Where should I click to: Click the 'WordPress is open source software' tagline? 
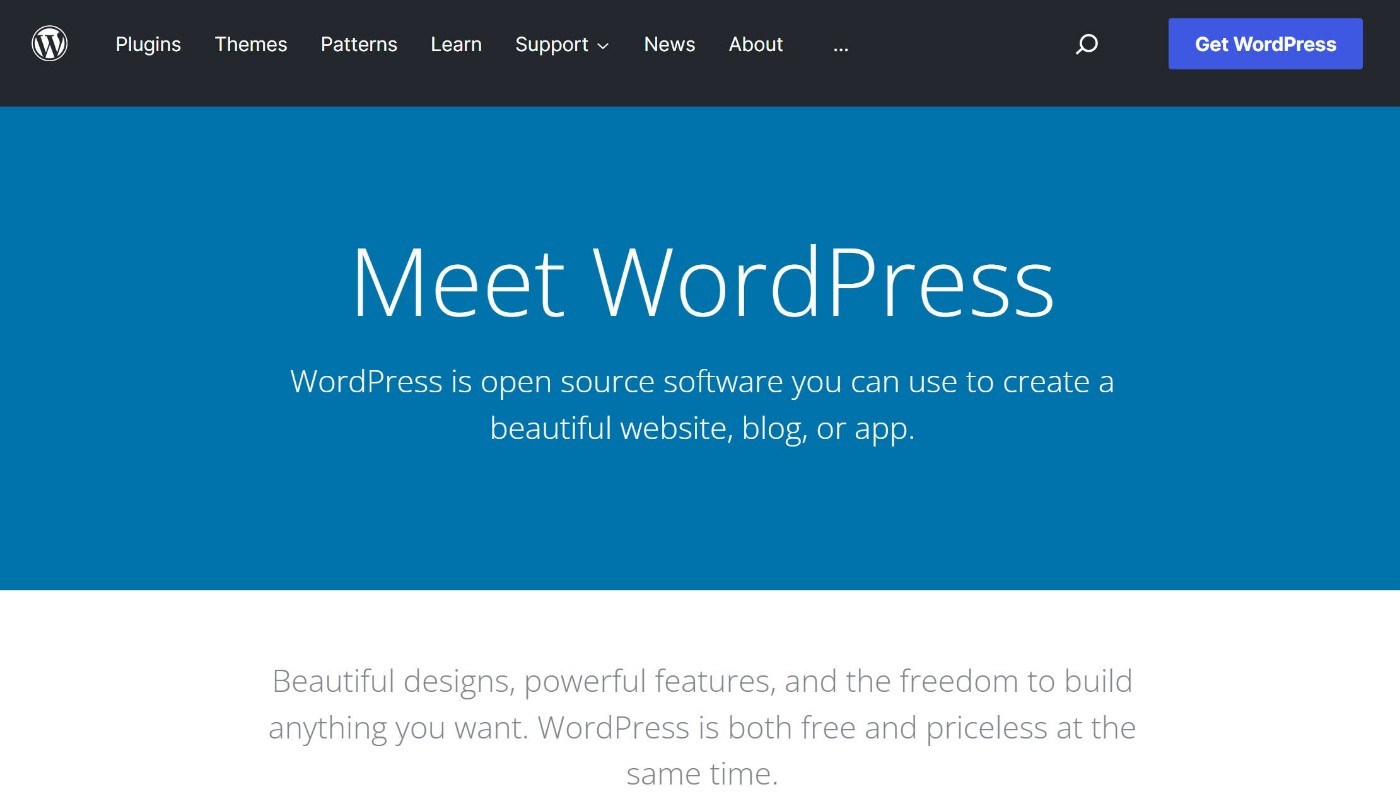coord(702,404)
